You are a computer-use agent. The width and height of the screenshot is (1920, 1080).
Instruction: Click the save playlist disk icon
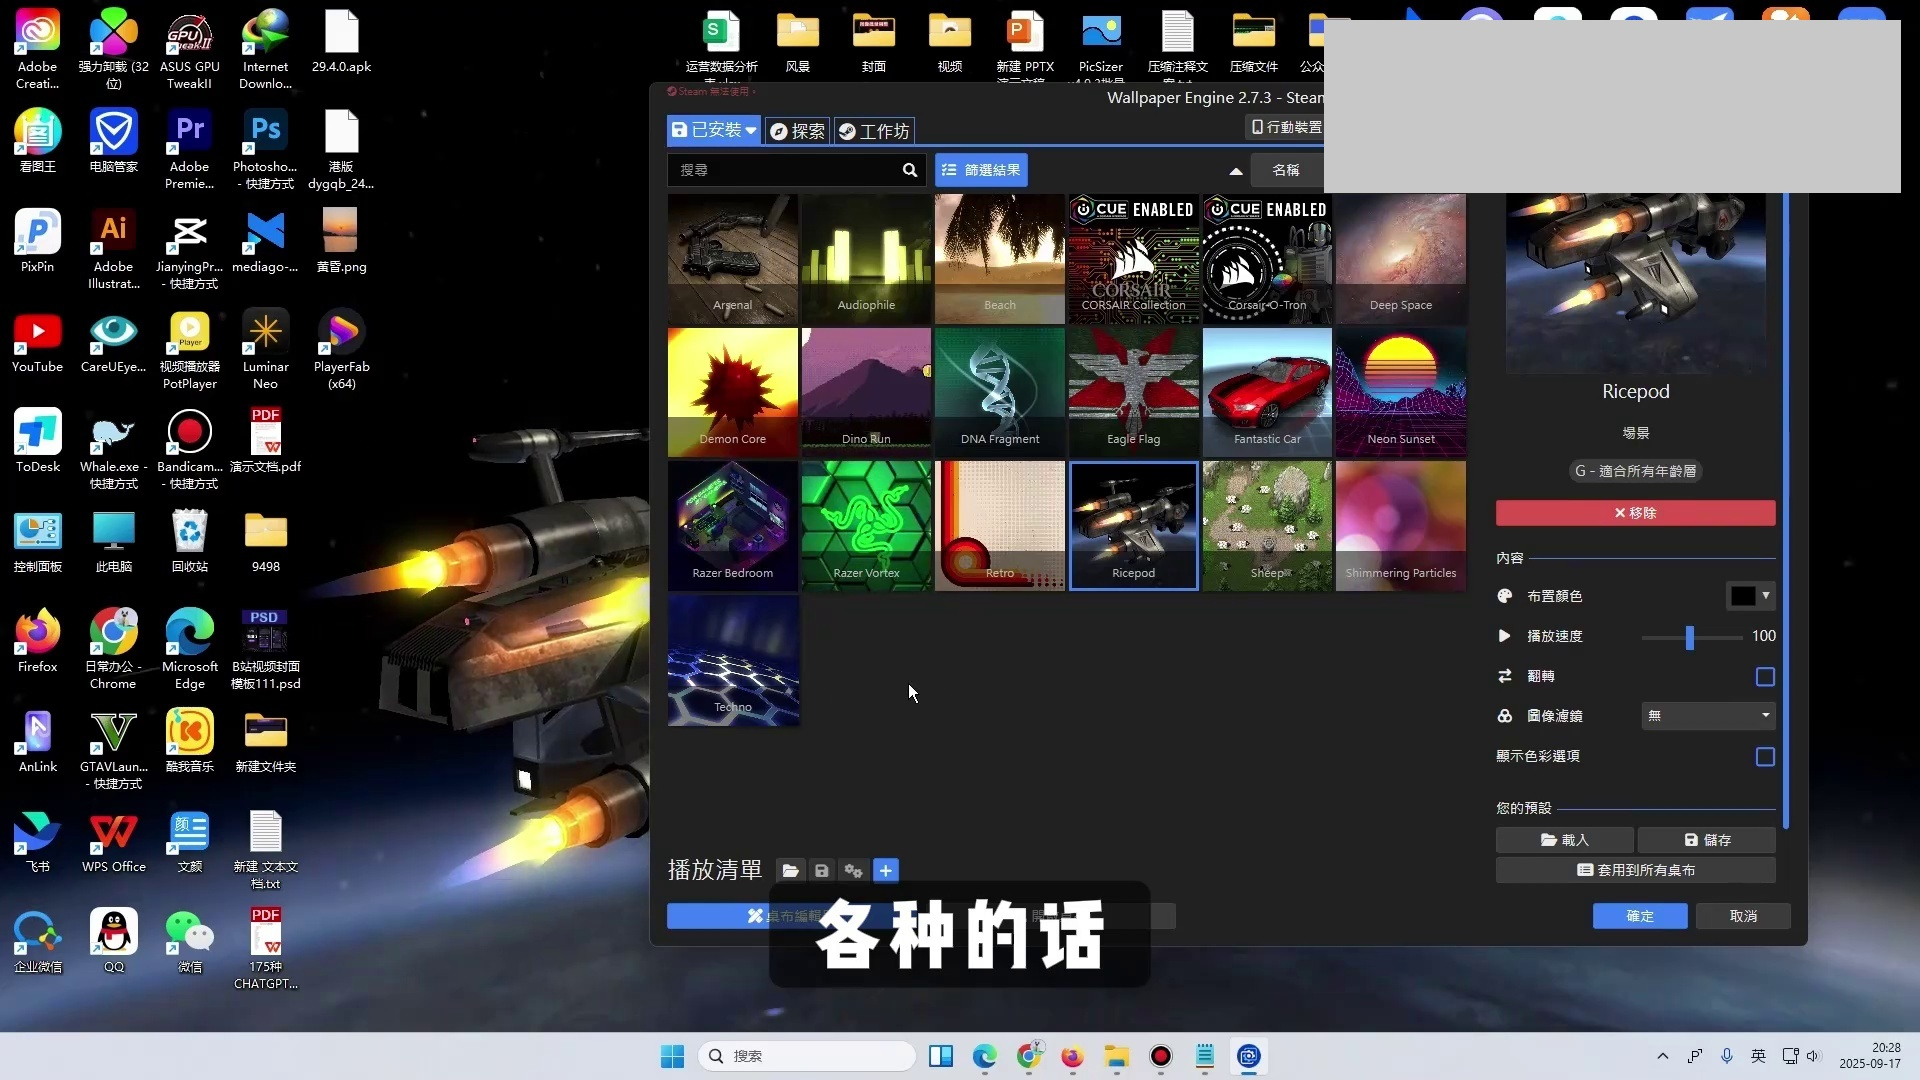point(821,871)
